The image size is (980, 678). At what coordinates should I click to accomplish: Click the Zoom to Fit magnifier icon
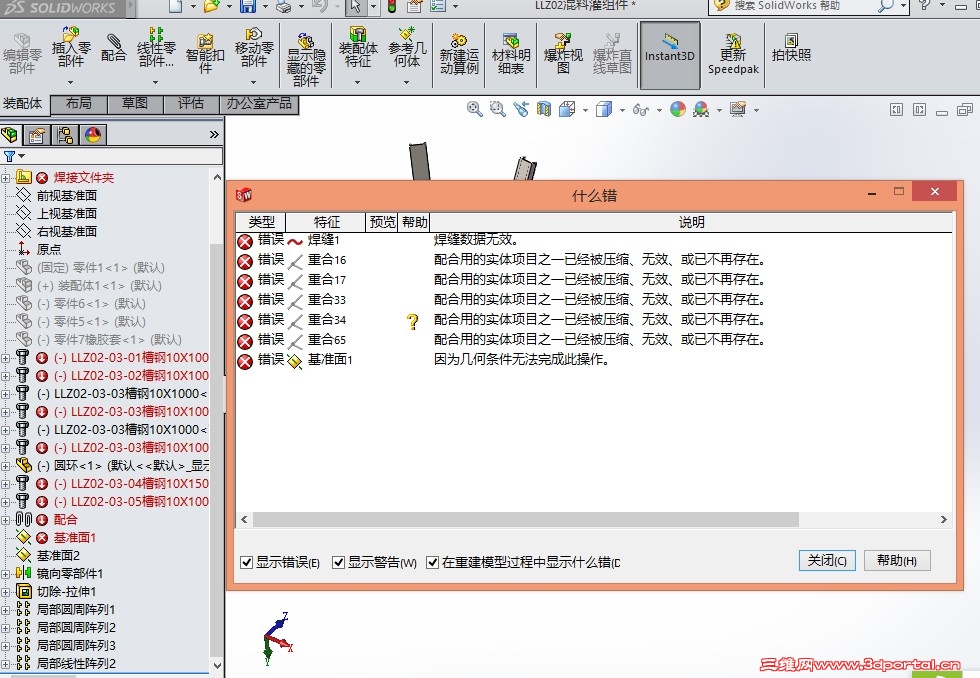tap(474, 109)
